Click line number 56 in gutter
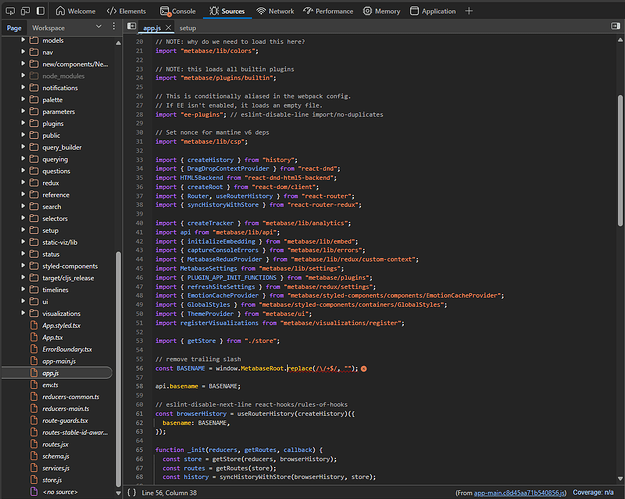The width and height of the screenshot is (625, 499). click(139, 368)
